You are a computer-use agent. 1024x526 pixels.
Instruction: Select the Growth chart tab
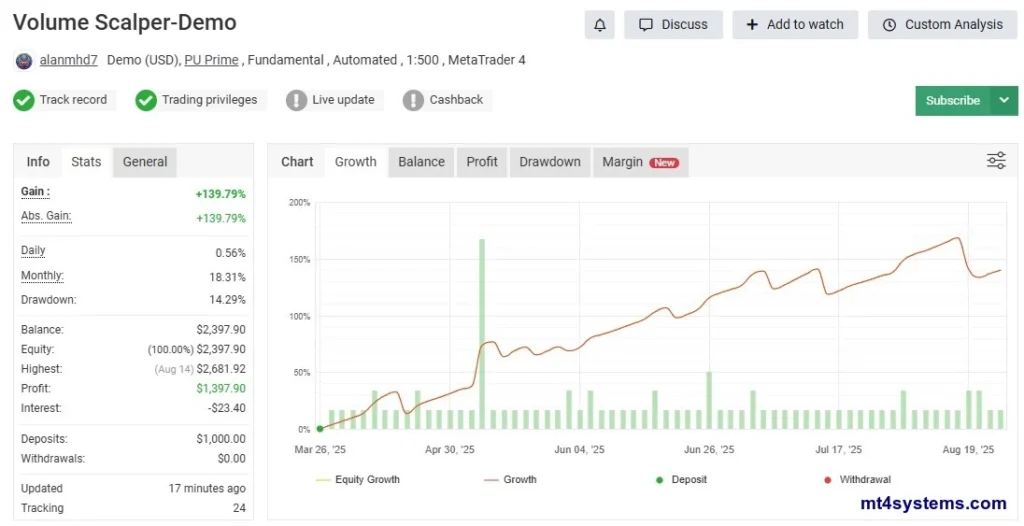pyautogui.click(x=355, y=162)
